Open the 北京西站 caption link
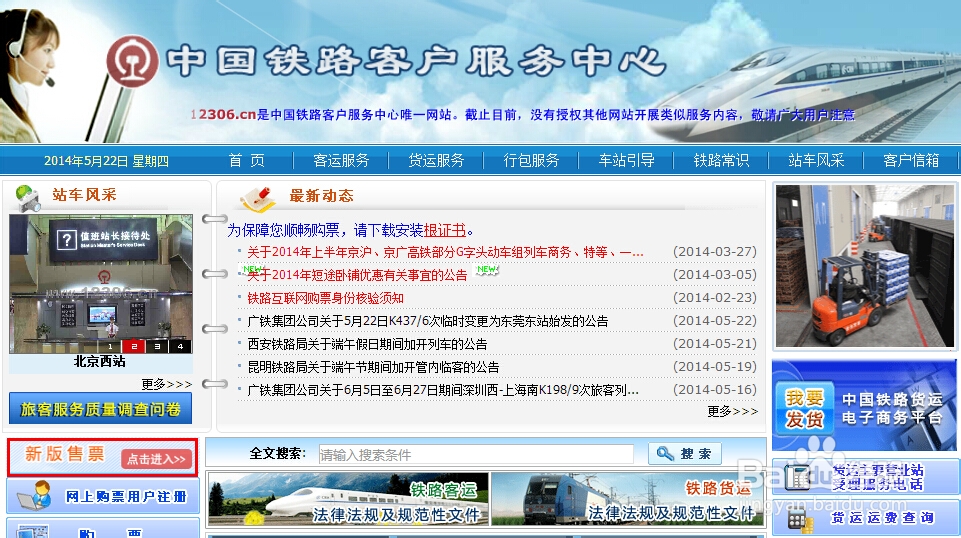961x538 pixels. coord(100,362)
